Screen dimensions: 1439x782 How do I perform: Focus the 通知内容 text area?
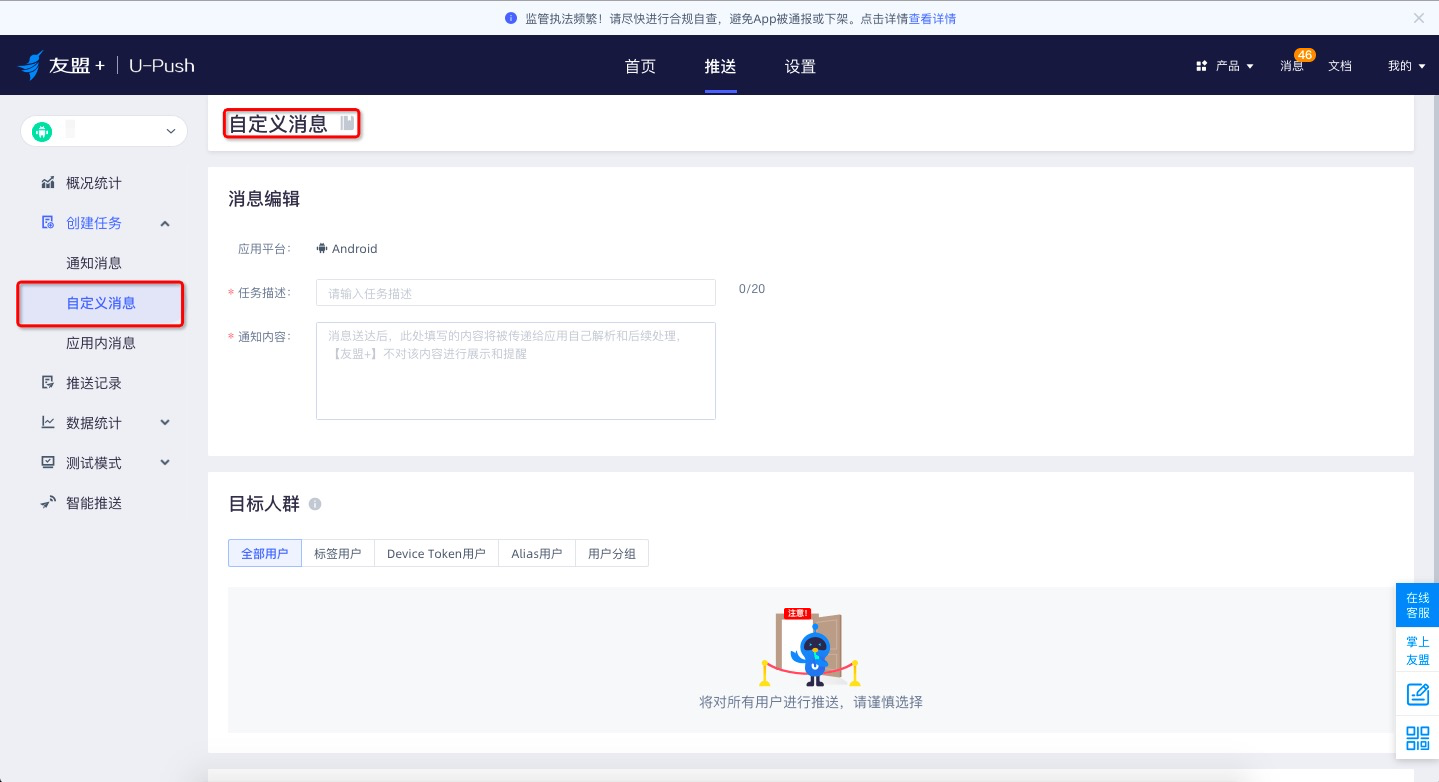[x=516, y=371]
